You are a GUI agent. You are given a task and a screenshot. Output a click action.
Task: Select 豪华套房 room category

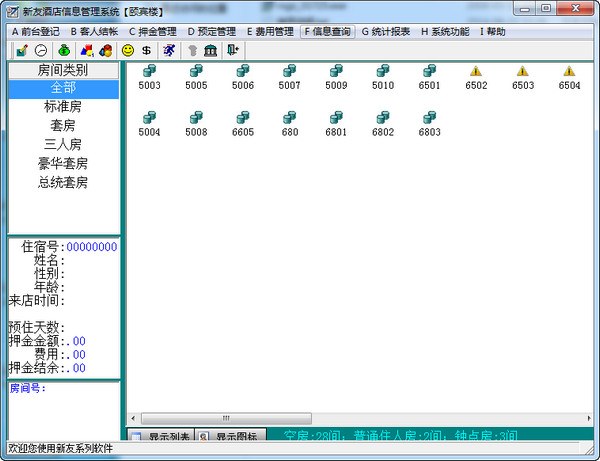coord(63,164)
